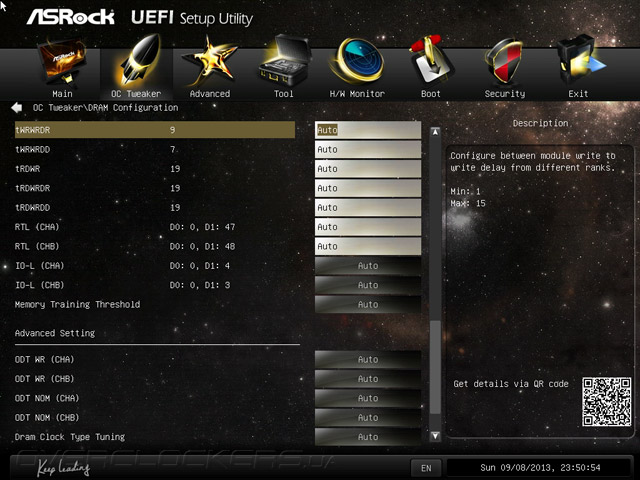
Task: Open the H/W Monitor radar icon
Action: (x=357, y=61)
